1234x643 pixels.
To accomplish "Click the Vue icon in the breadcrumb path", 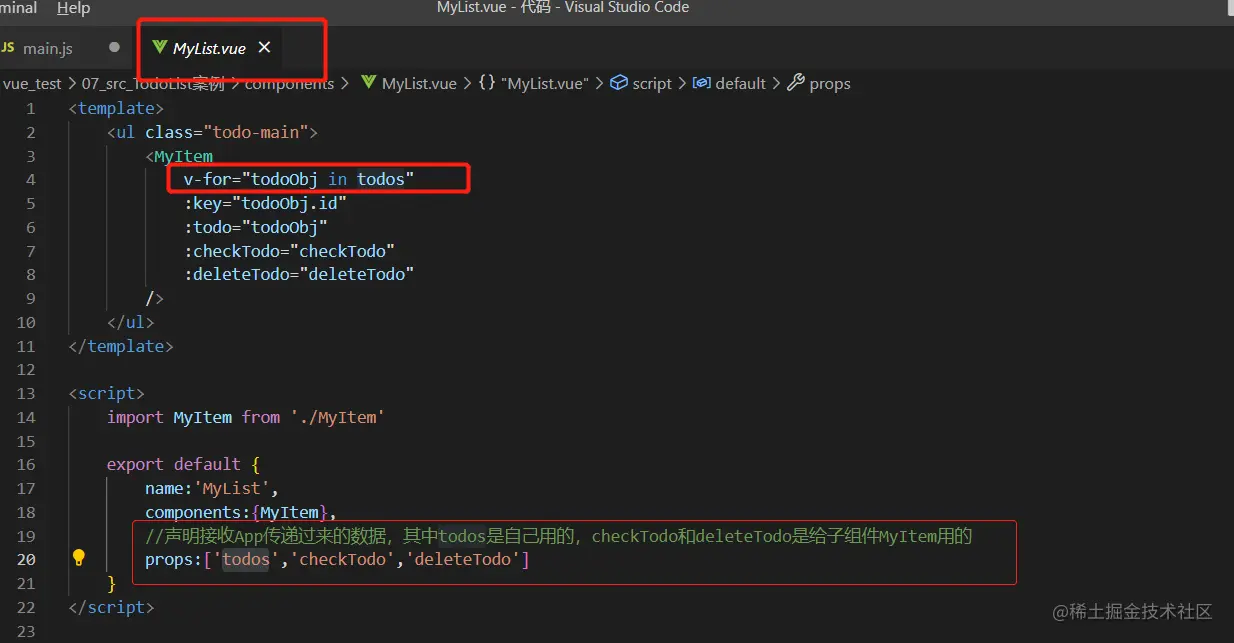I will [368, 83].
